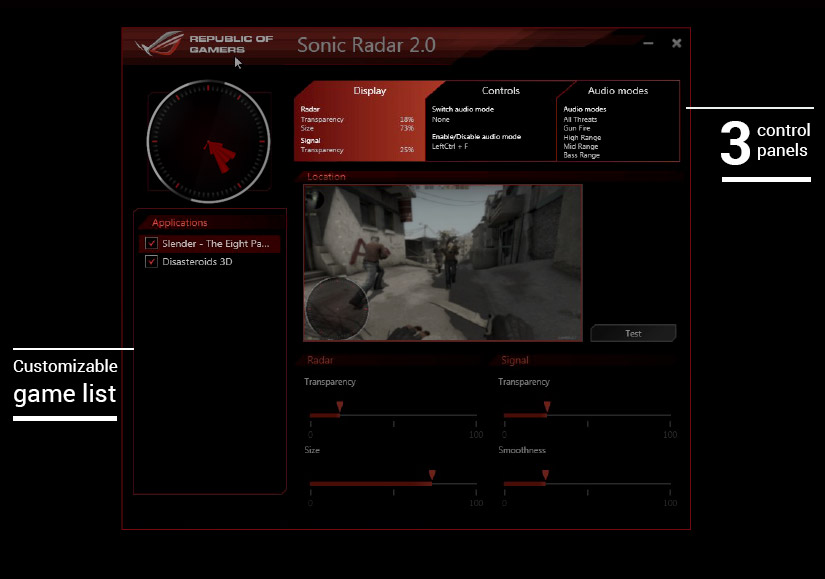Click the Radar Transparency slider handle
This screenshot has width=825, height=579.
(339, 407)
